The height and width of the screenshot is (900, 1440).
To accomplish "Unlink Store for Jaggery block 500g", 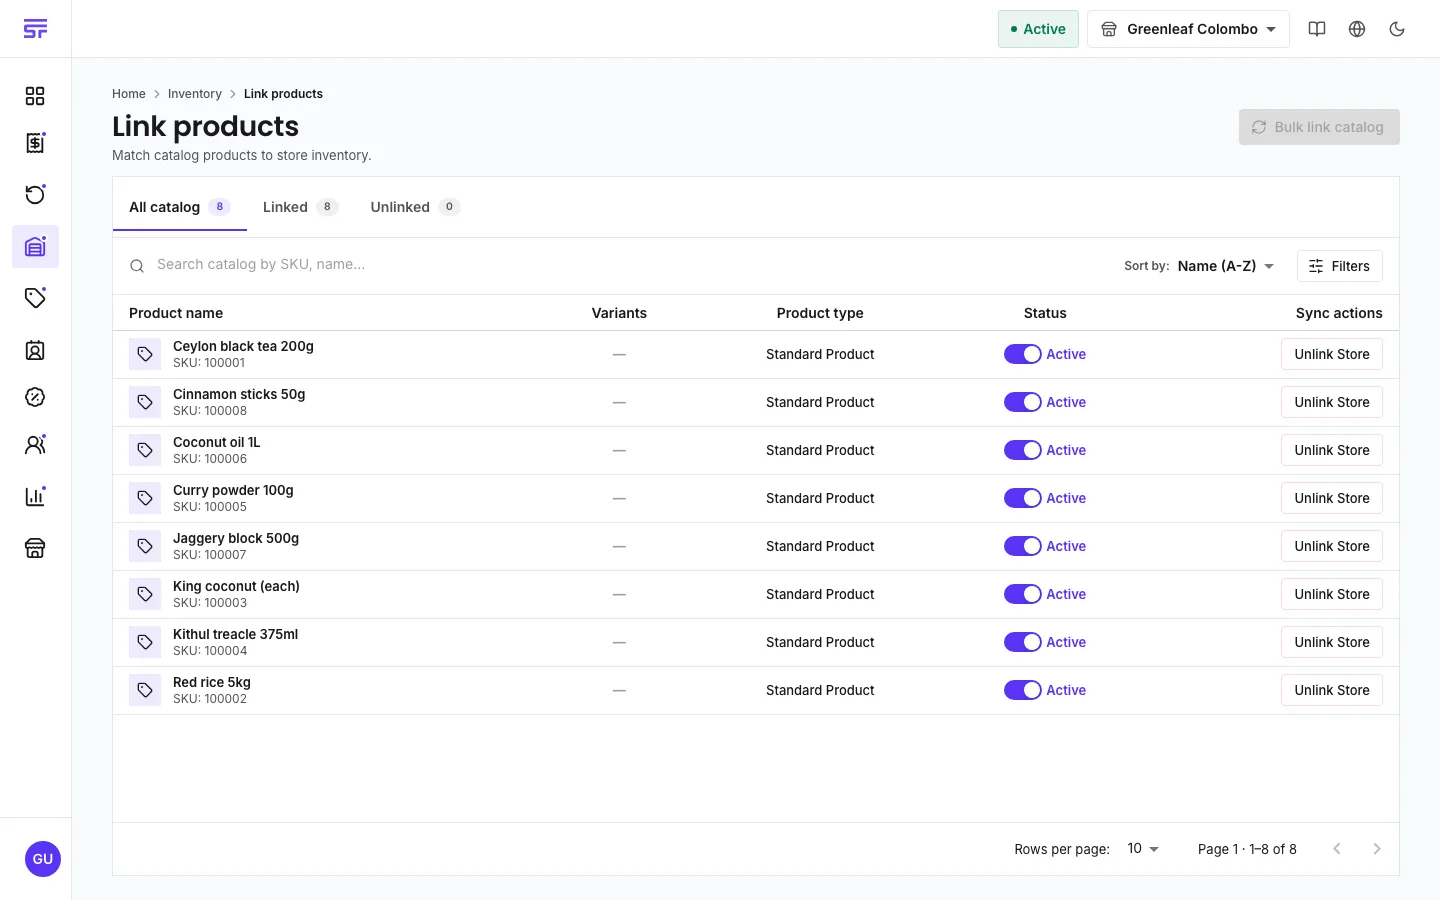I will point(1332,546).
